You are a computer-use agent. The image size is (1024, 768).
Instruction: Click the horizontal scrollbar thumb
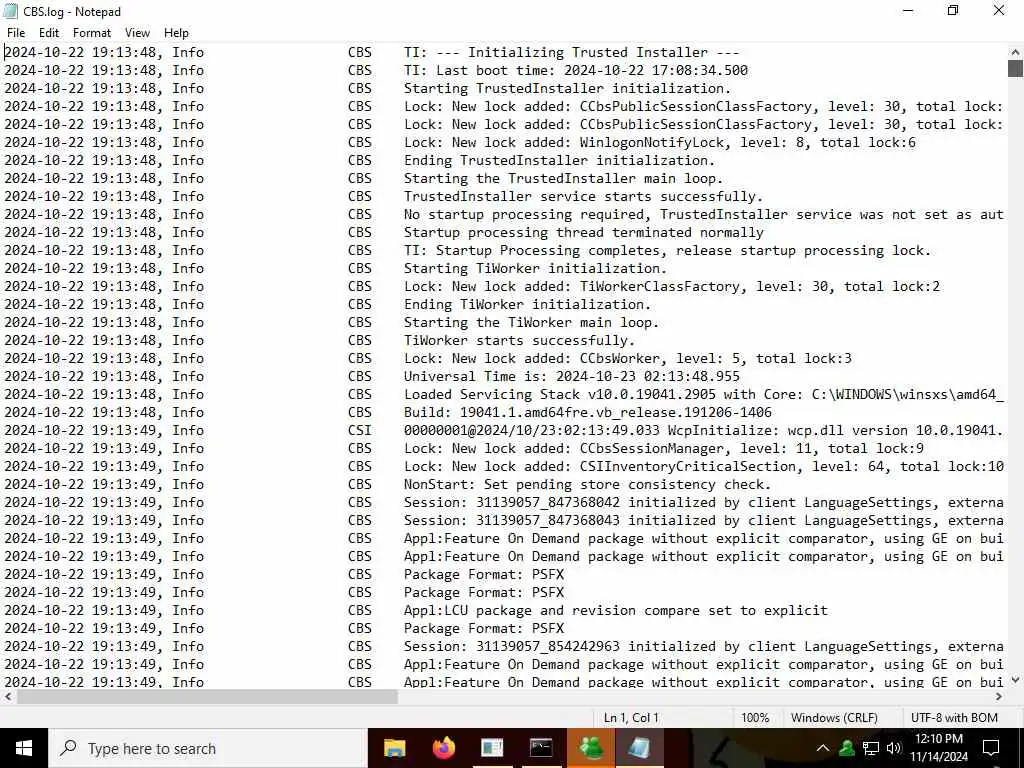[207, 697]
